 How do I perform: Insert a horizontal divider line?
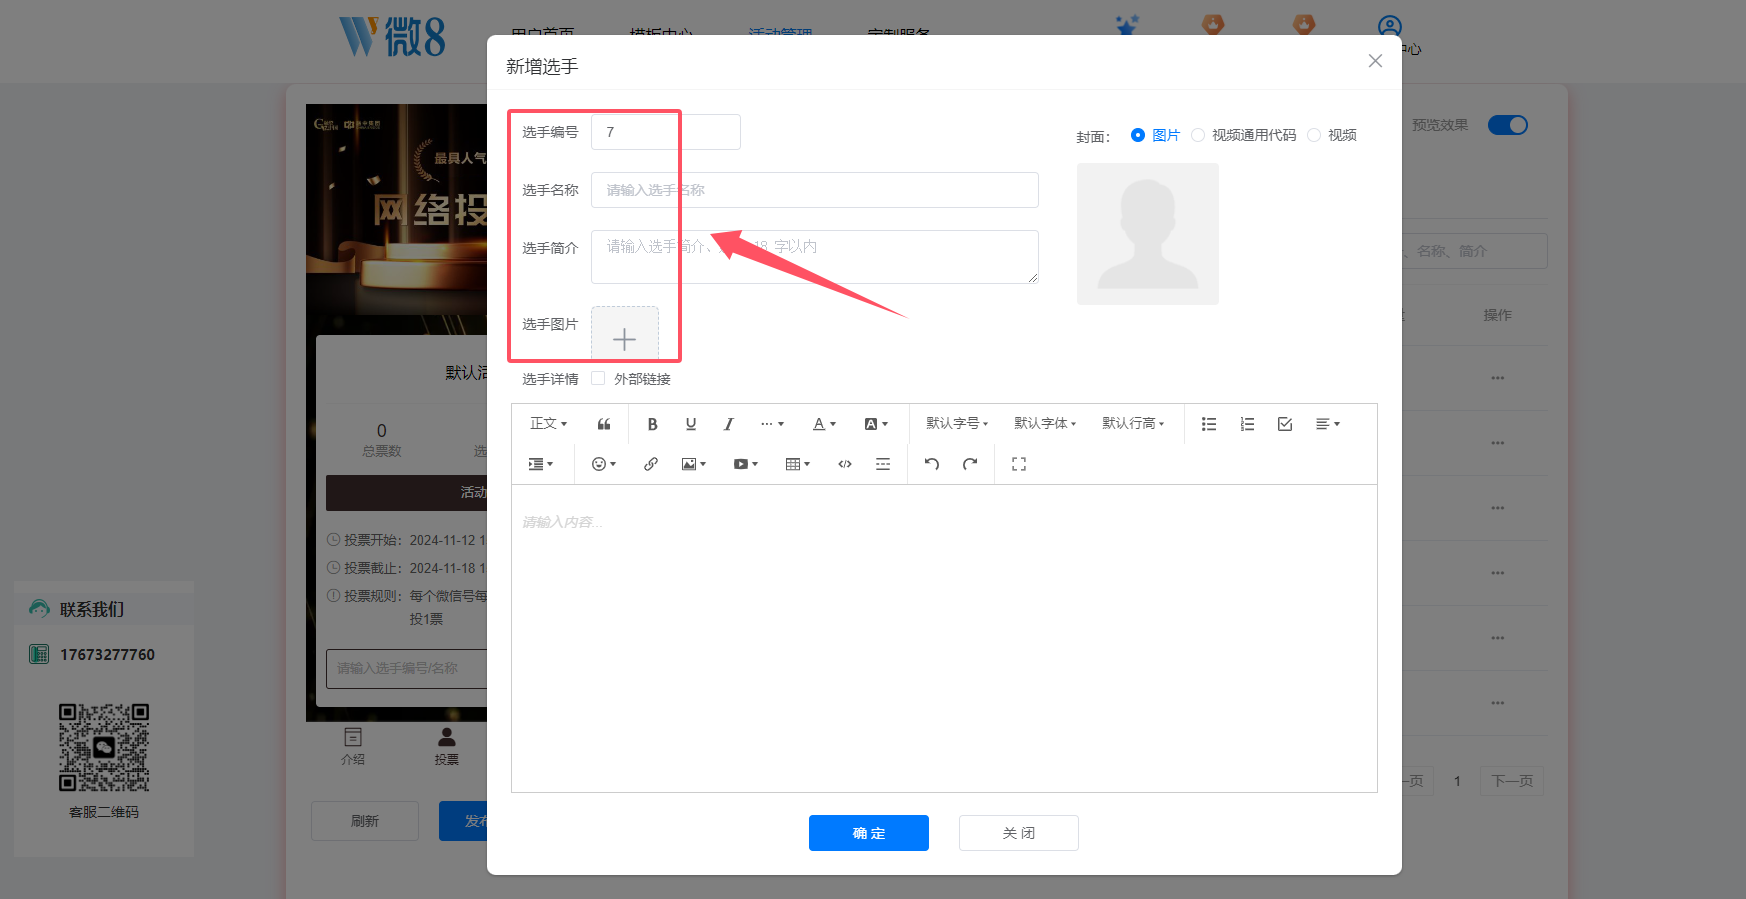click(x=883, y=464)
